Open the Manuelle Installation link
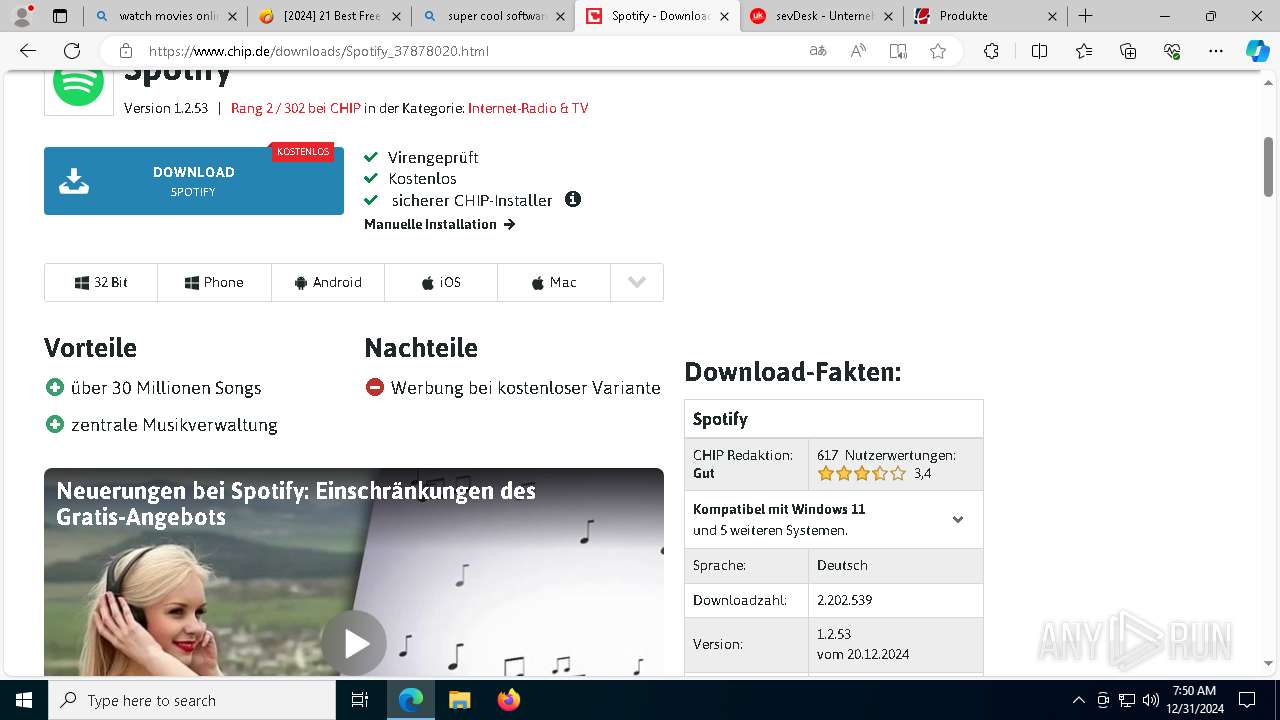 coord(439,224)
